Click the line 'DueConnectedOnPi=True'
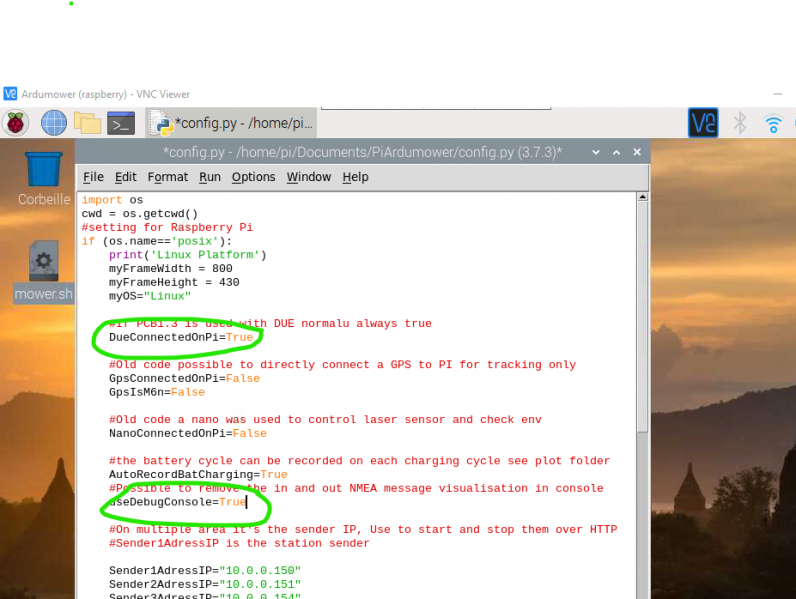Image resolution: width=796 pixels, height=599 pixels. pos(181,337)
